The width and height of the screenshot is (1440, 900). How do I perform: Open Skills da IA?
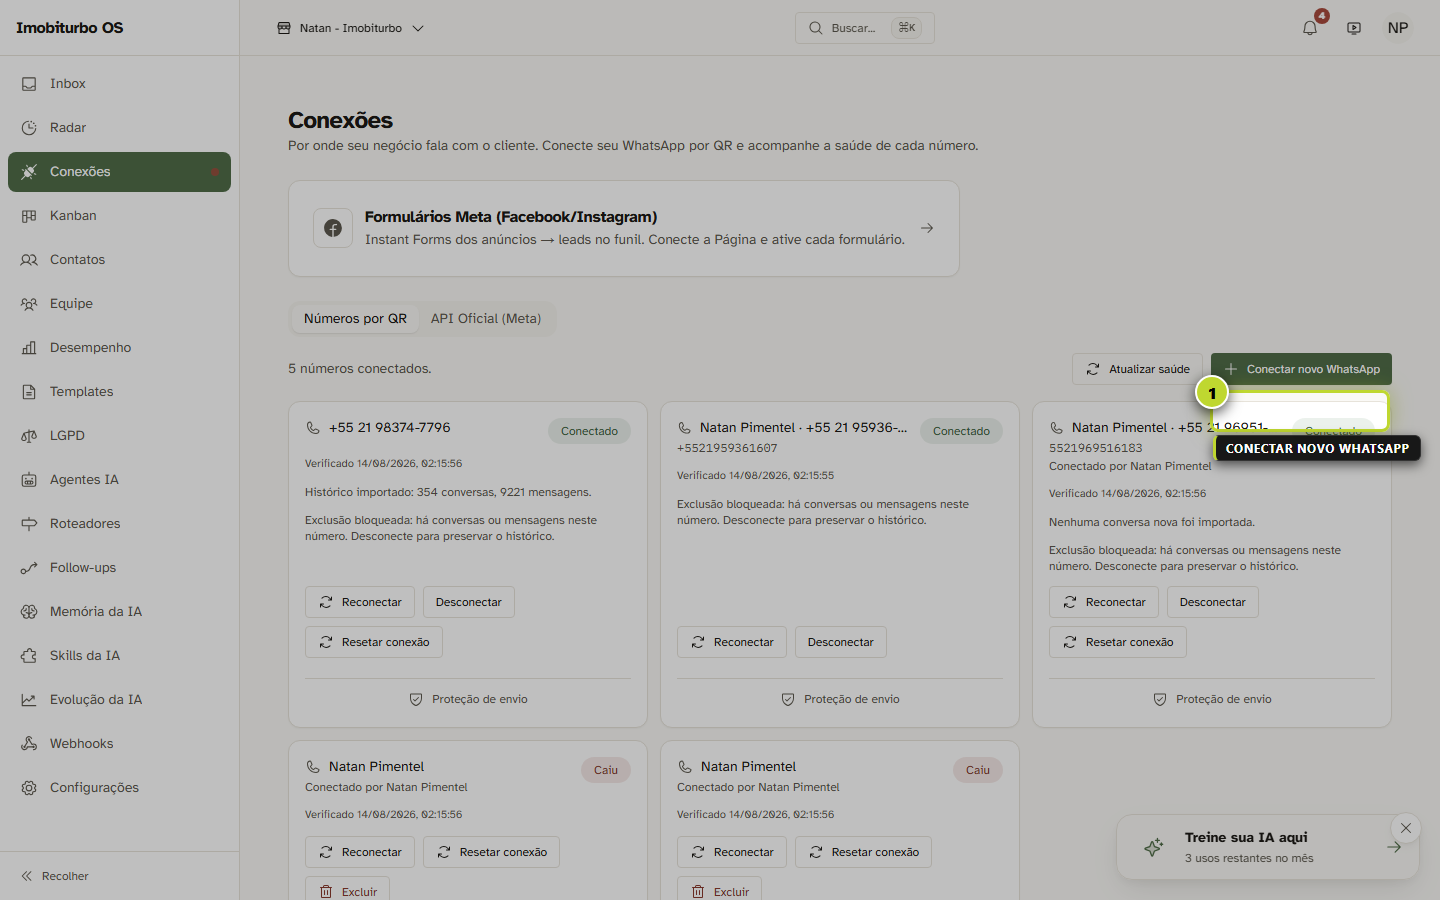pos(119,656)
